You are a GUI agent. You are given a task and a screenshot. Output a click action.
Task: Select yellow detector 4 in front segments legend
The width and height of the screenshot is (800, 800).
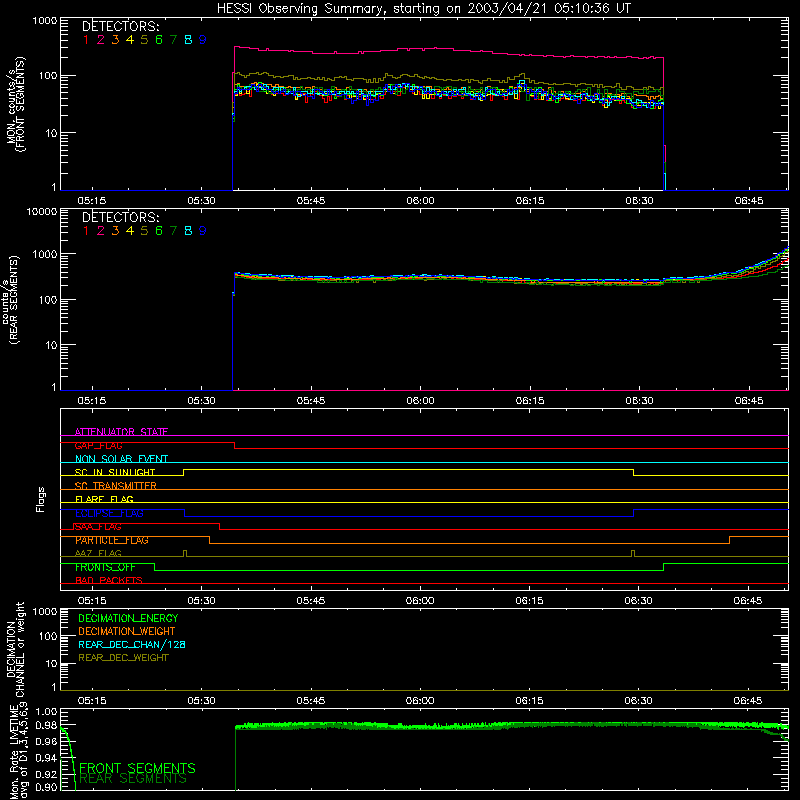point(130,39)
